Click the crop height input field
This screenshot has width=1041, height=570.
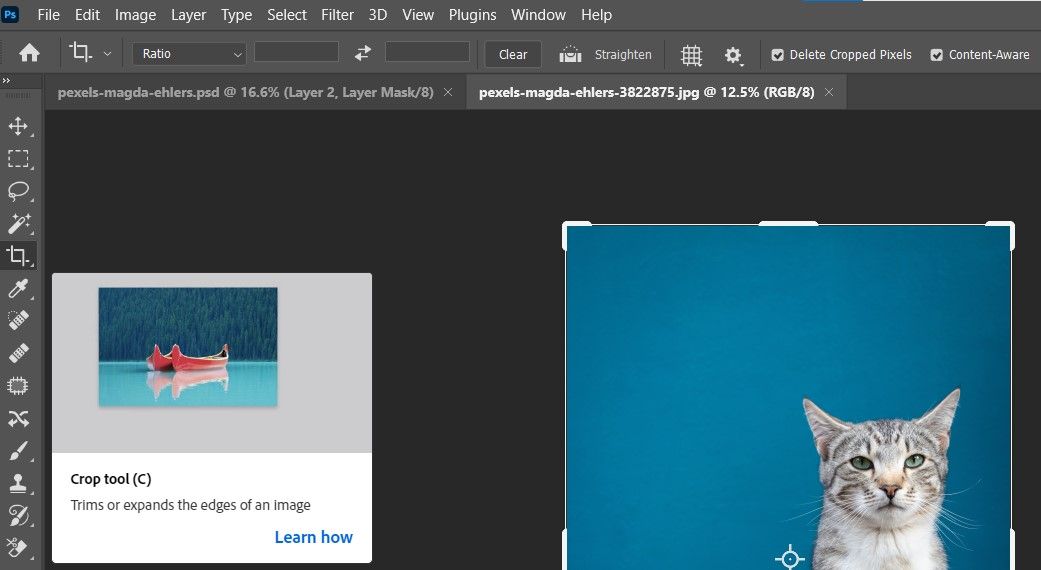[427, 52]
